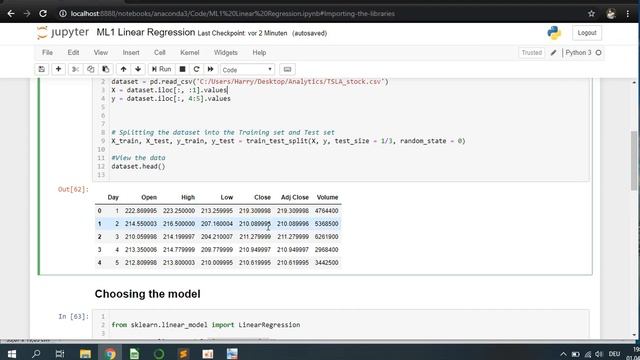Open Windows taskbar search

tap(36, 354)
